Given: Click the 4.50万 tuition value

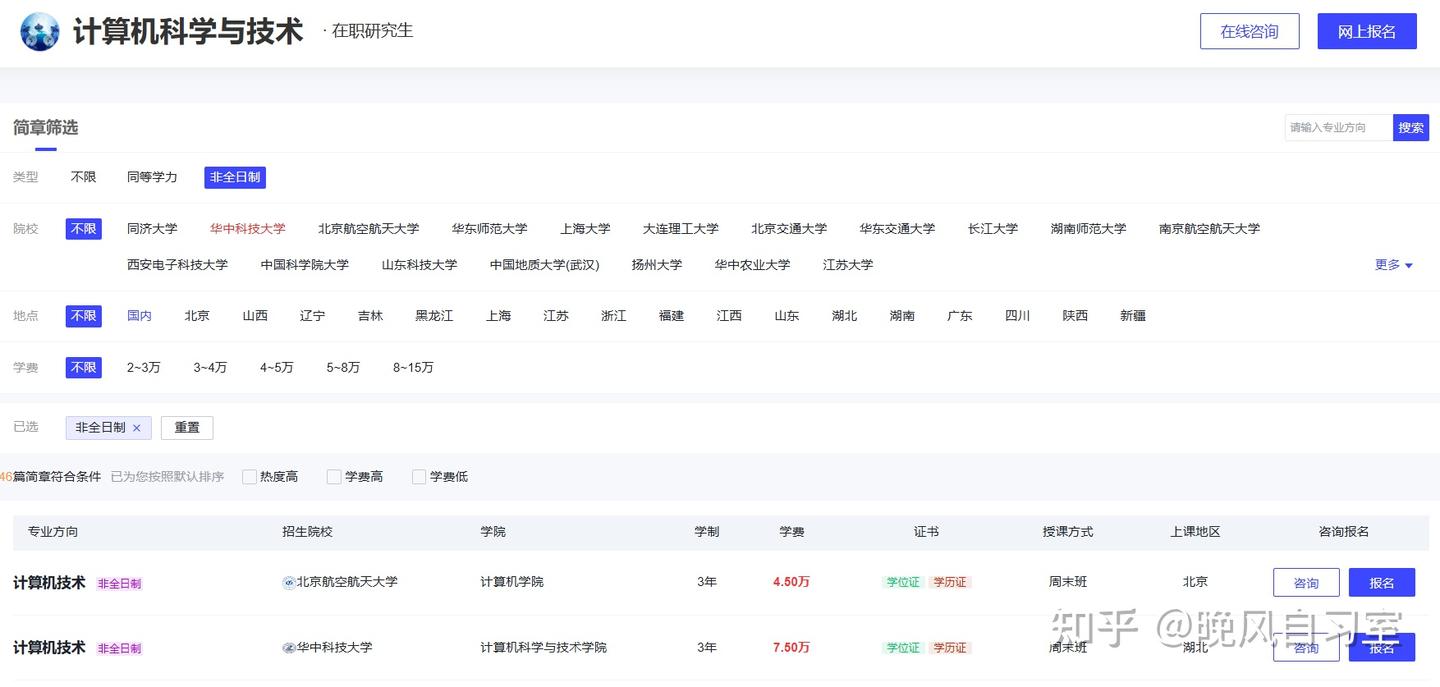Looking at the screenshot, I should (791, 582).
